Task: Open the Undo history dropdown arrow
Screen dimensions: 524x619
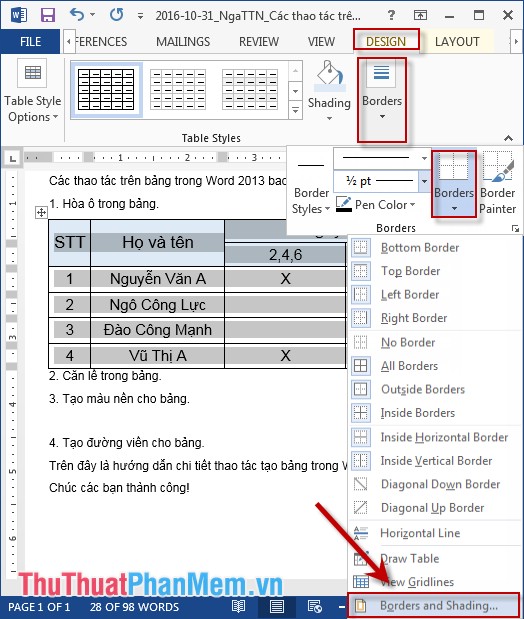Action: tap(92, 15)
